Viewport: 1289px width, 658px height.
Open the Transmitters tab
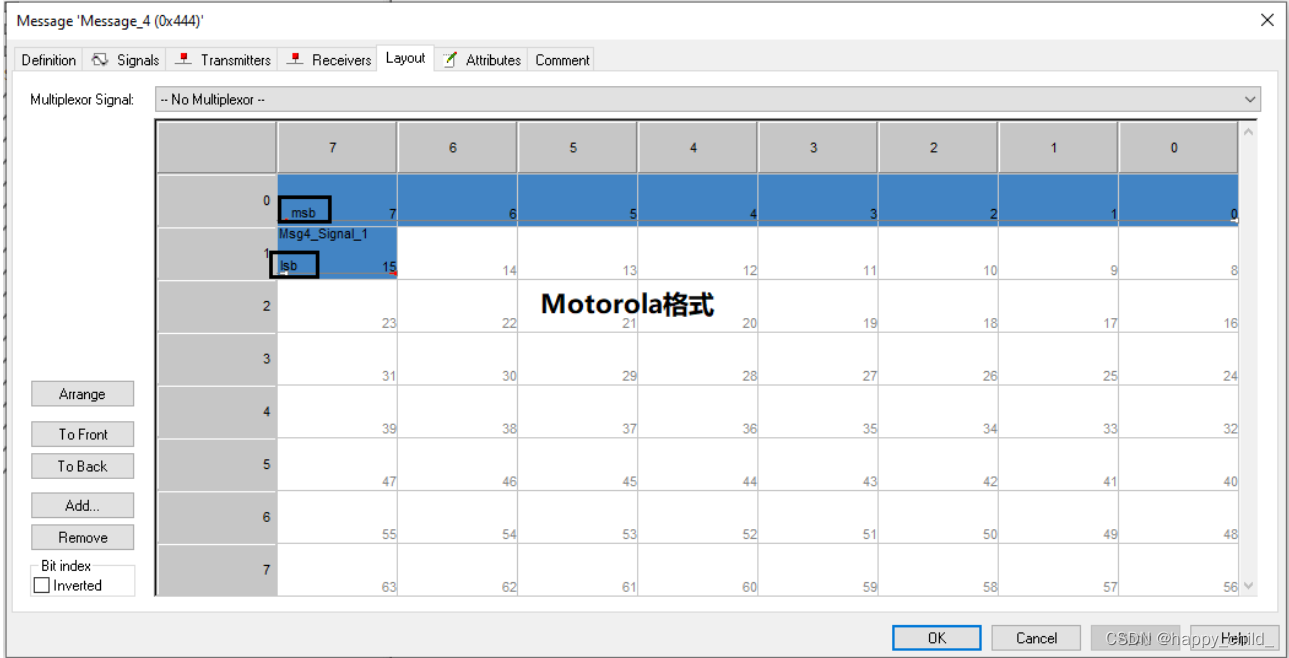click(x=223, y=60)
